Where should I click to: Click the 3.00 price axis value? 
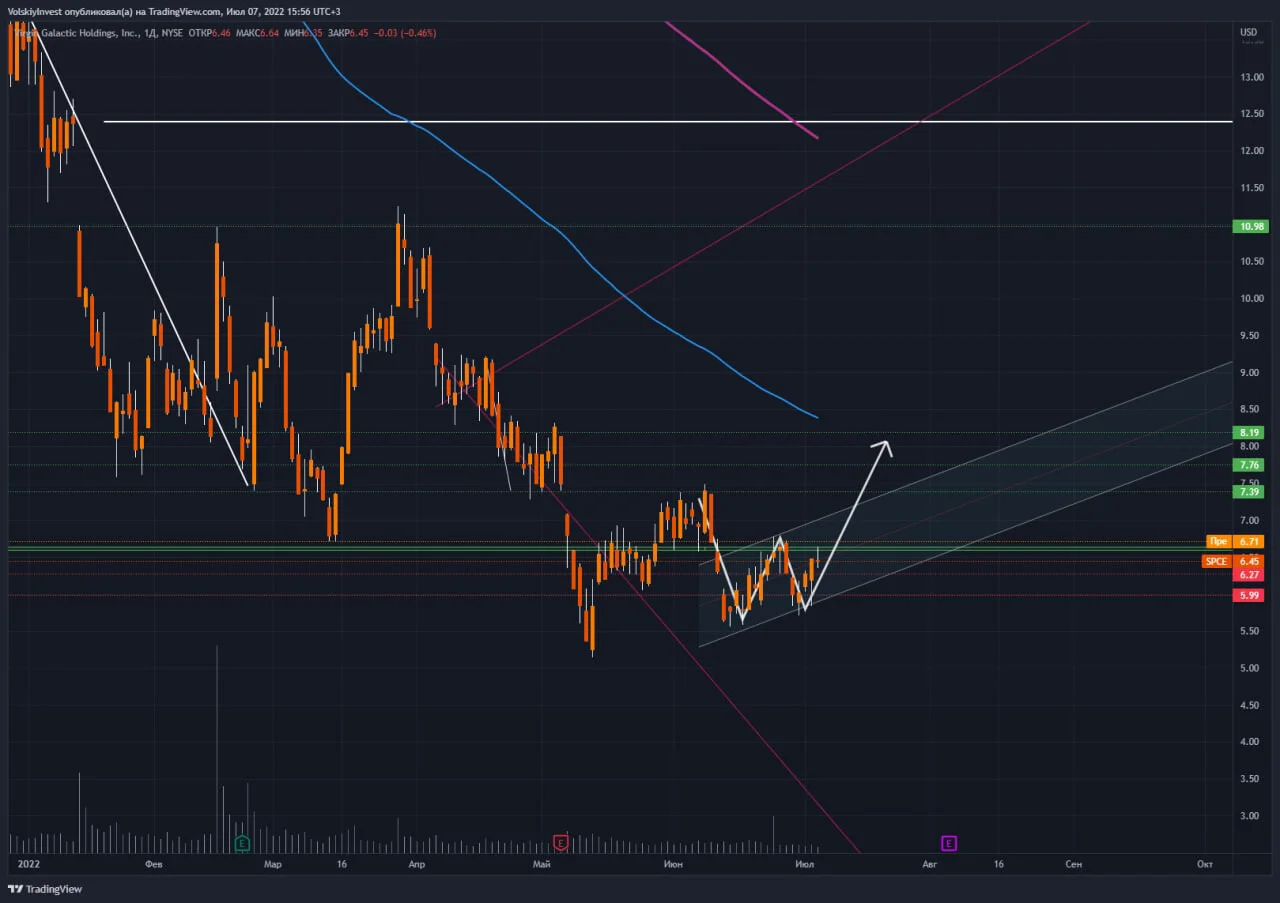pyautogui.click(x=1250, y=816)
